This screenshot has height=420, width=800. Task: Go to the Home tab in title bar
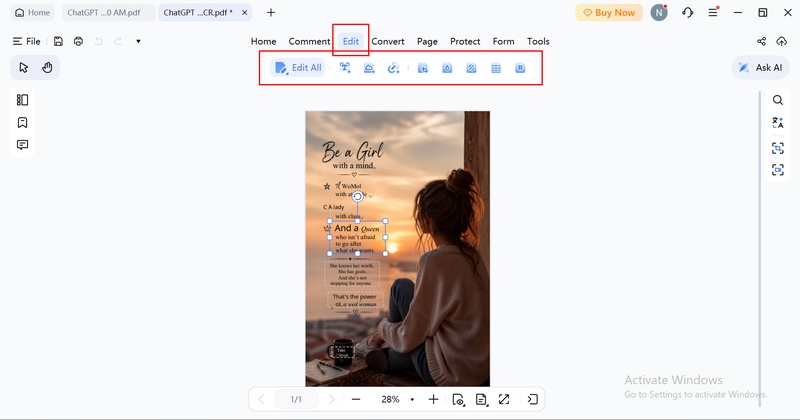[32, 13]
